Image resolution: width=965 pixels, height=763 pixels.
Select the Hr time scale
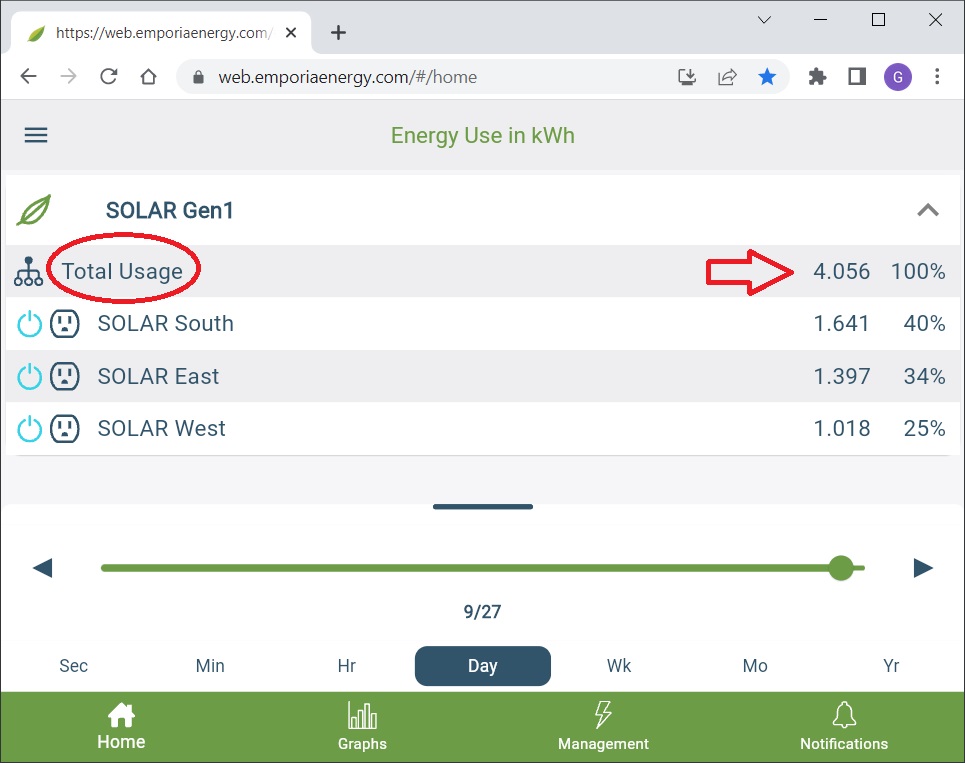tap(347, 666)
